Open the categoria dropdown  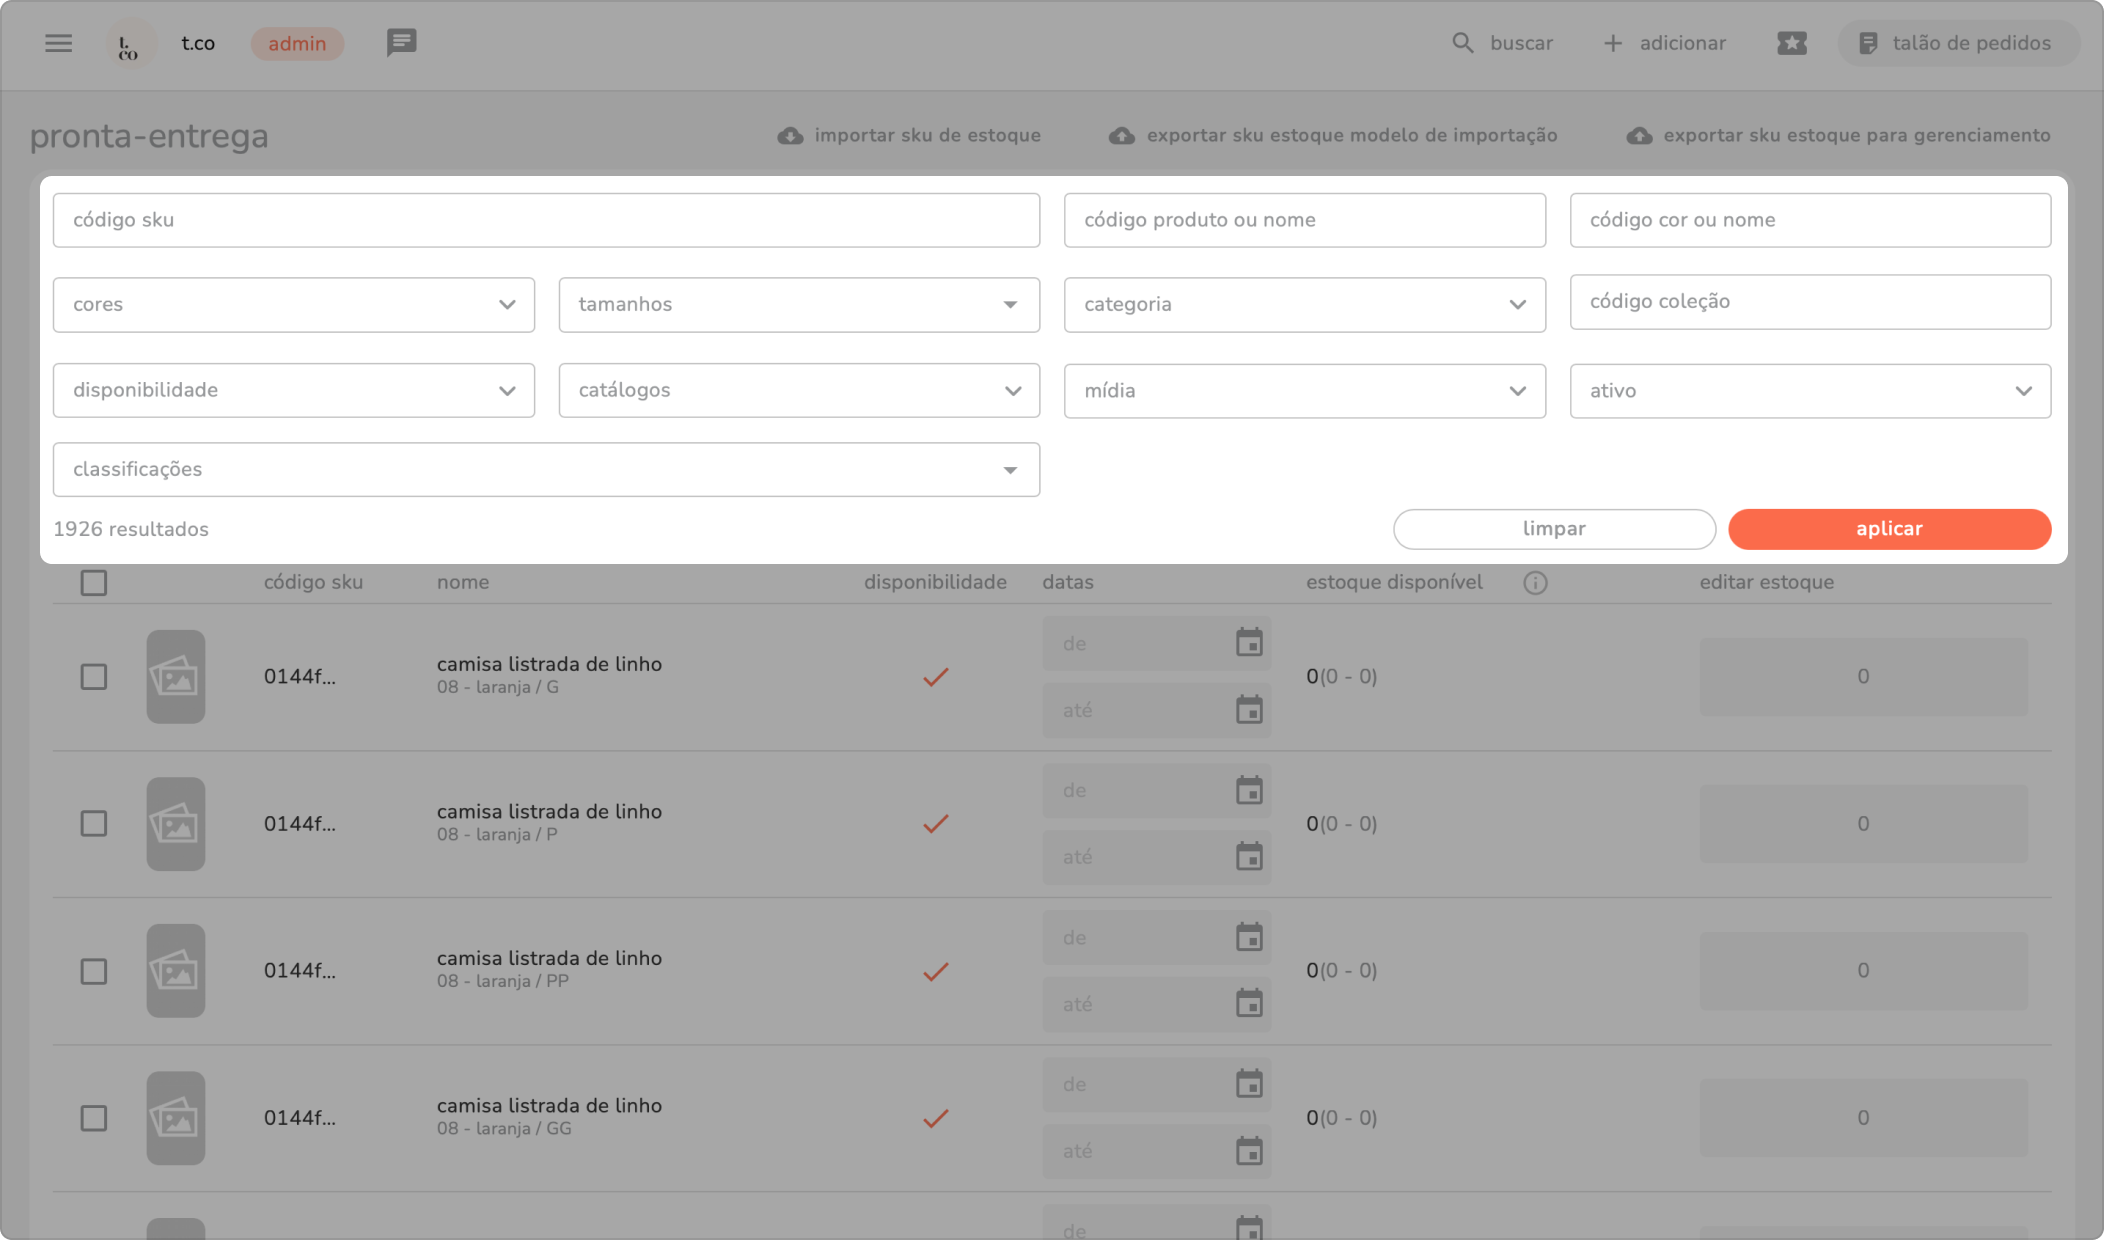(1304, 305)
